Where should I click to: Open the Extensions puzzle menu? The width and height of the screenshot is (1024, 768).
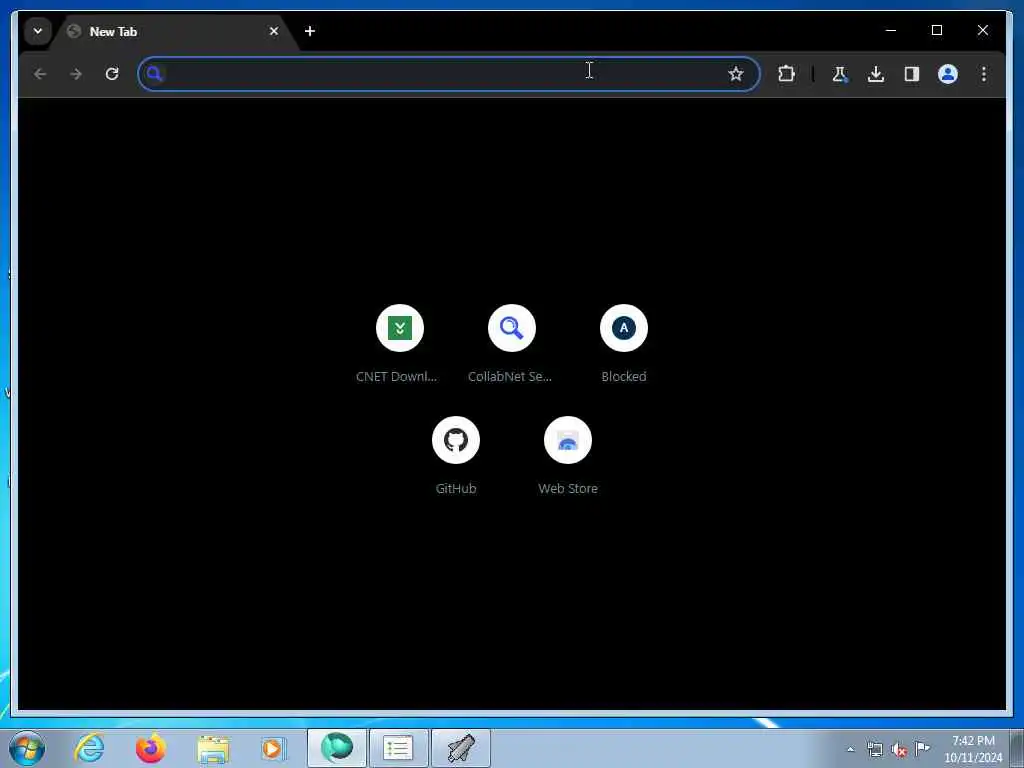point(786,74)
